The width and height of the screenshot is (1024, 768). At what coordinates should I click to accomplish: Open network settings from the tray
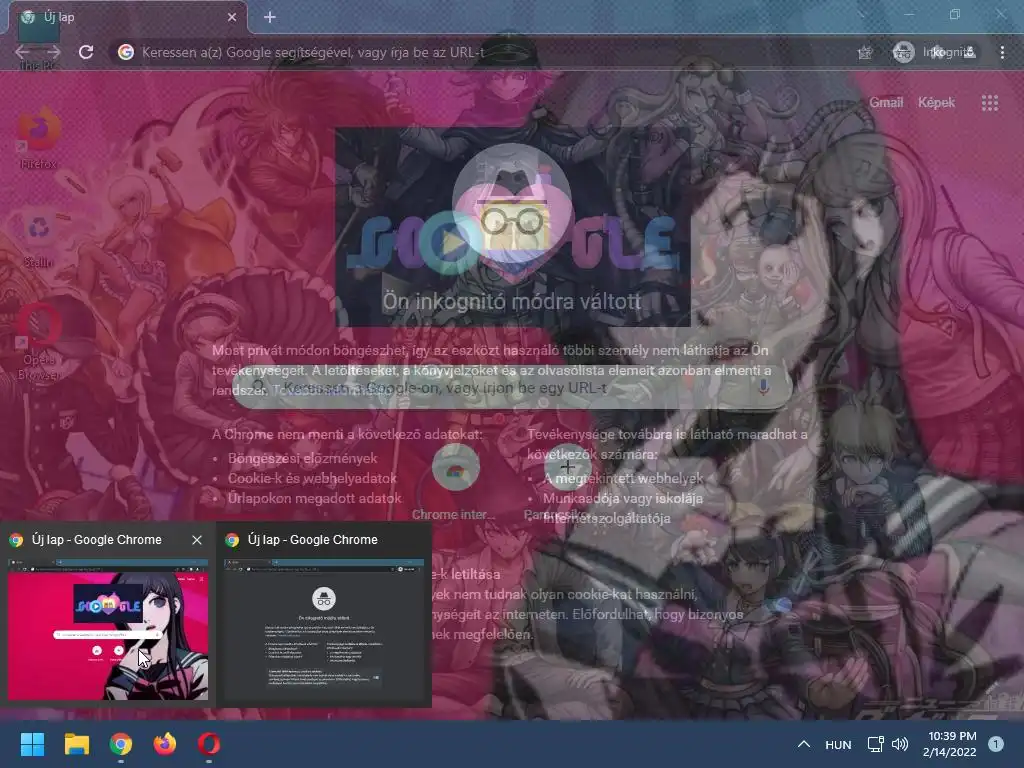click(x=875, y=744)
